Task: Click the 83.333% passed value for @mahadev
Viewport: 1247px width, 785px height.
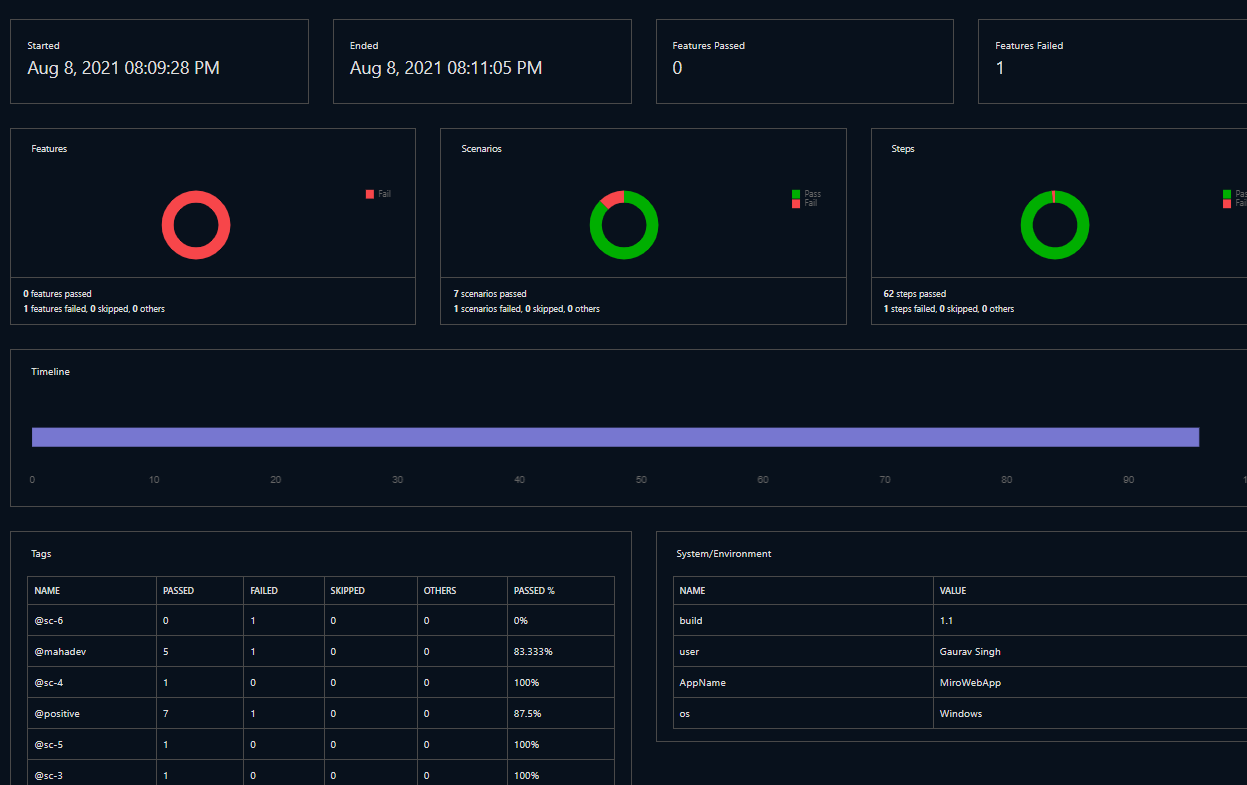Action: (533, 652)
